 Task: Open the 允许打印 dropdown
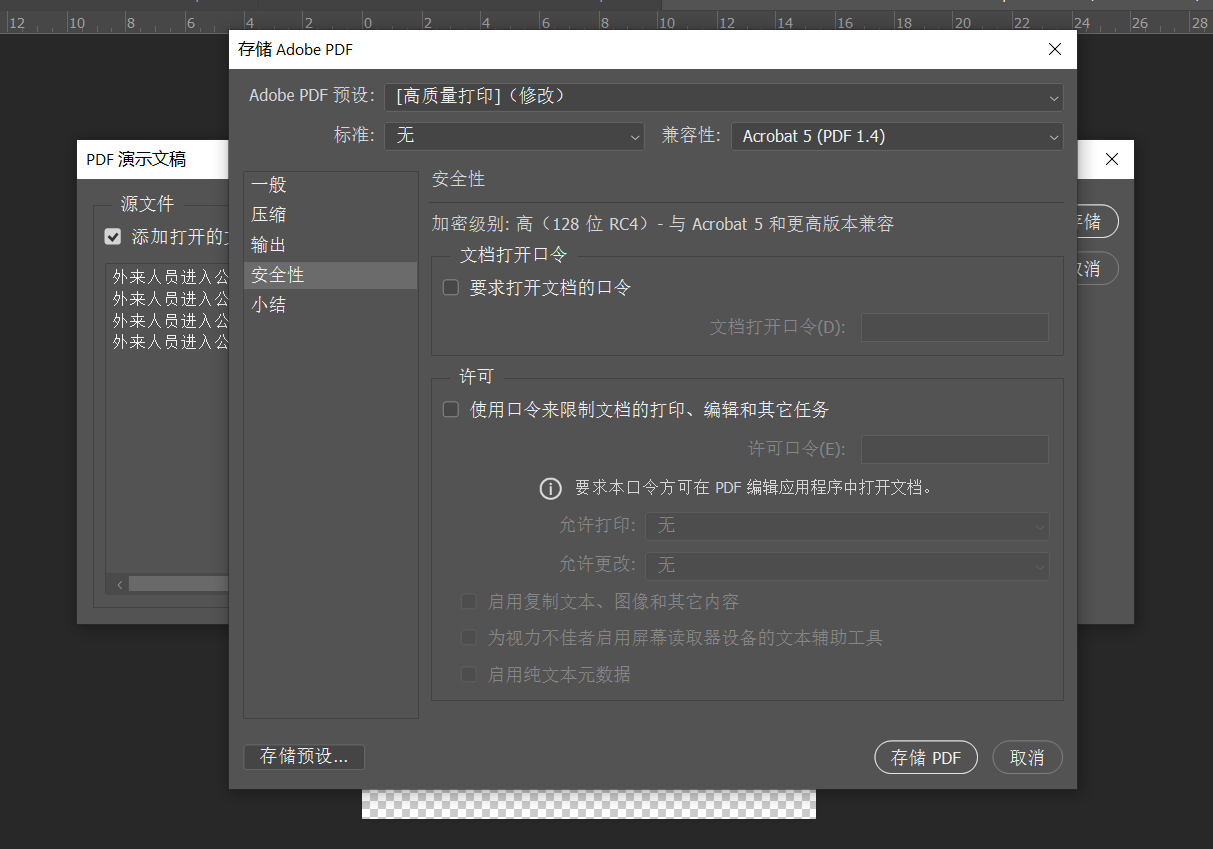coord(848,526)
